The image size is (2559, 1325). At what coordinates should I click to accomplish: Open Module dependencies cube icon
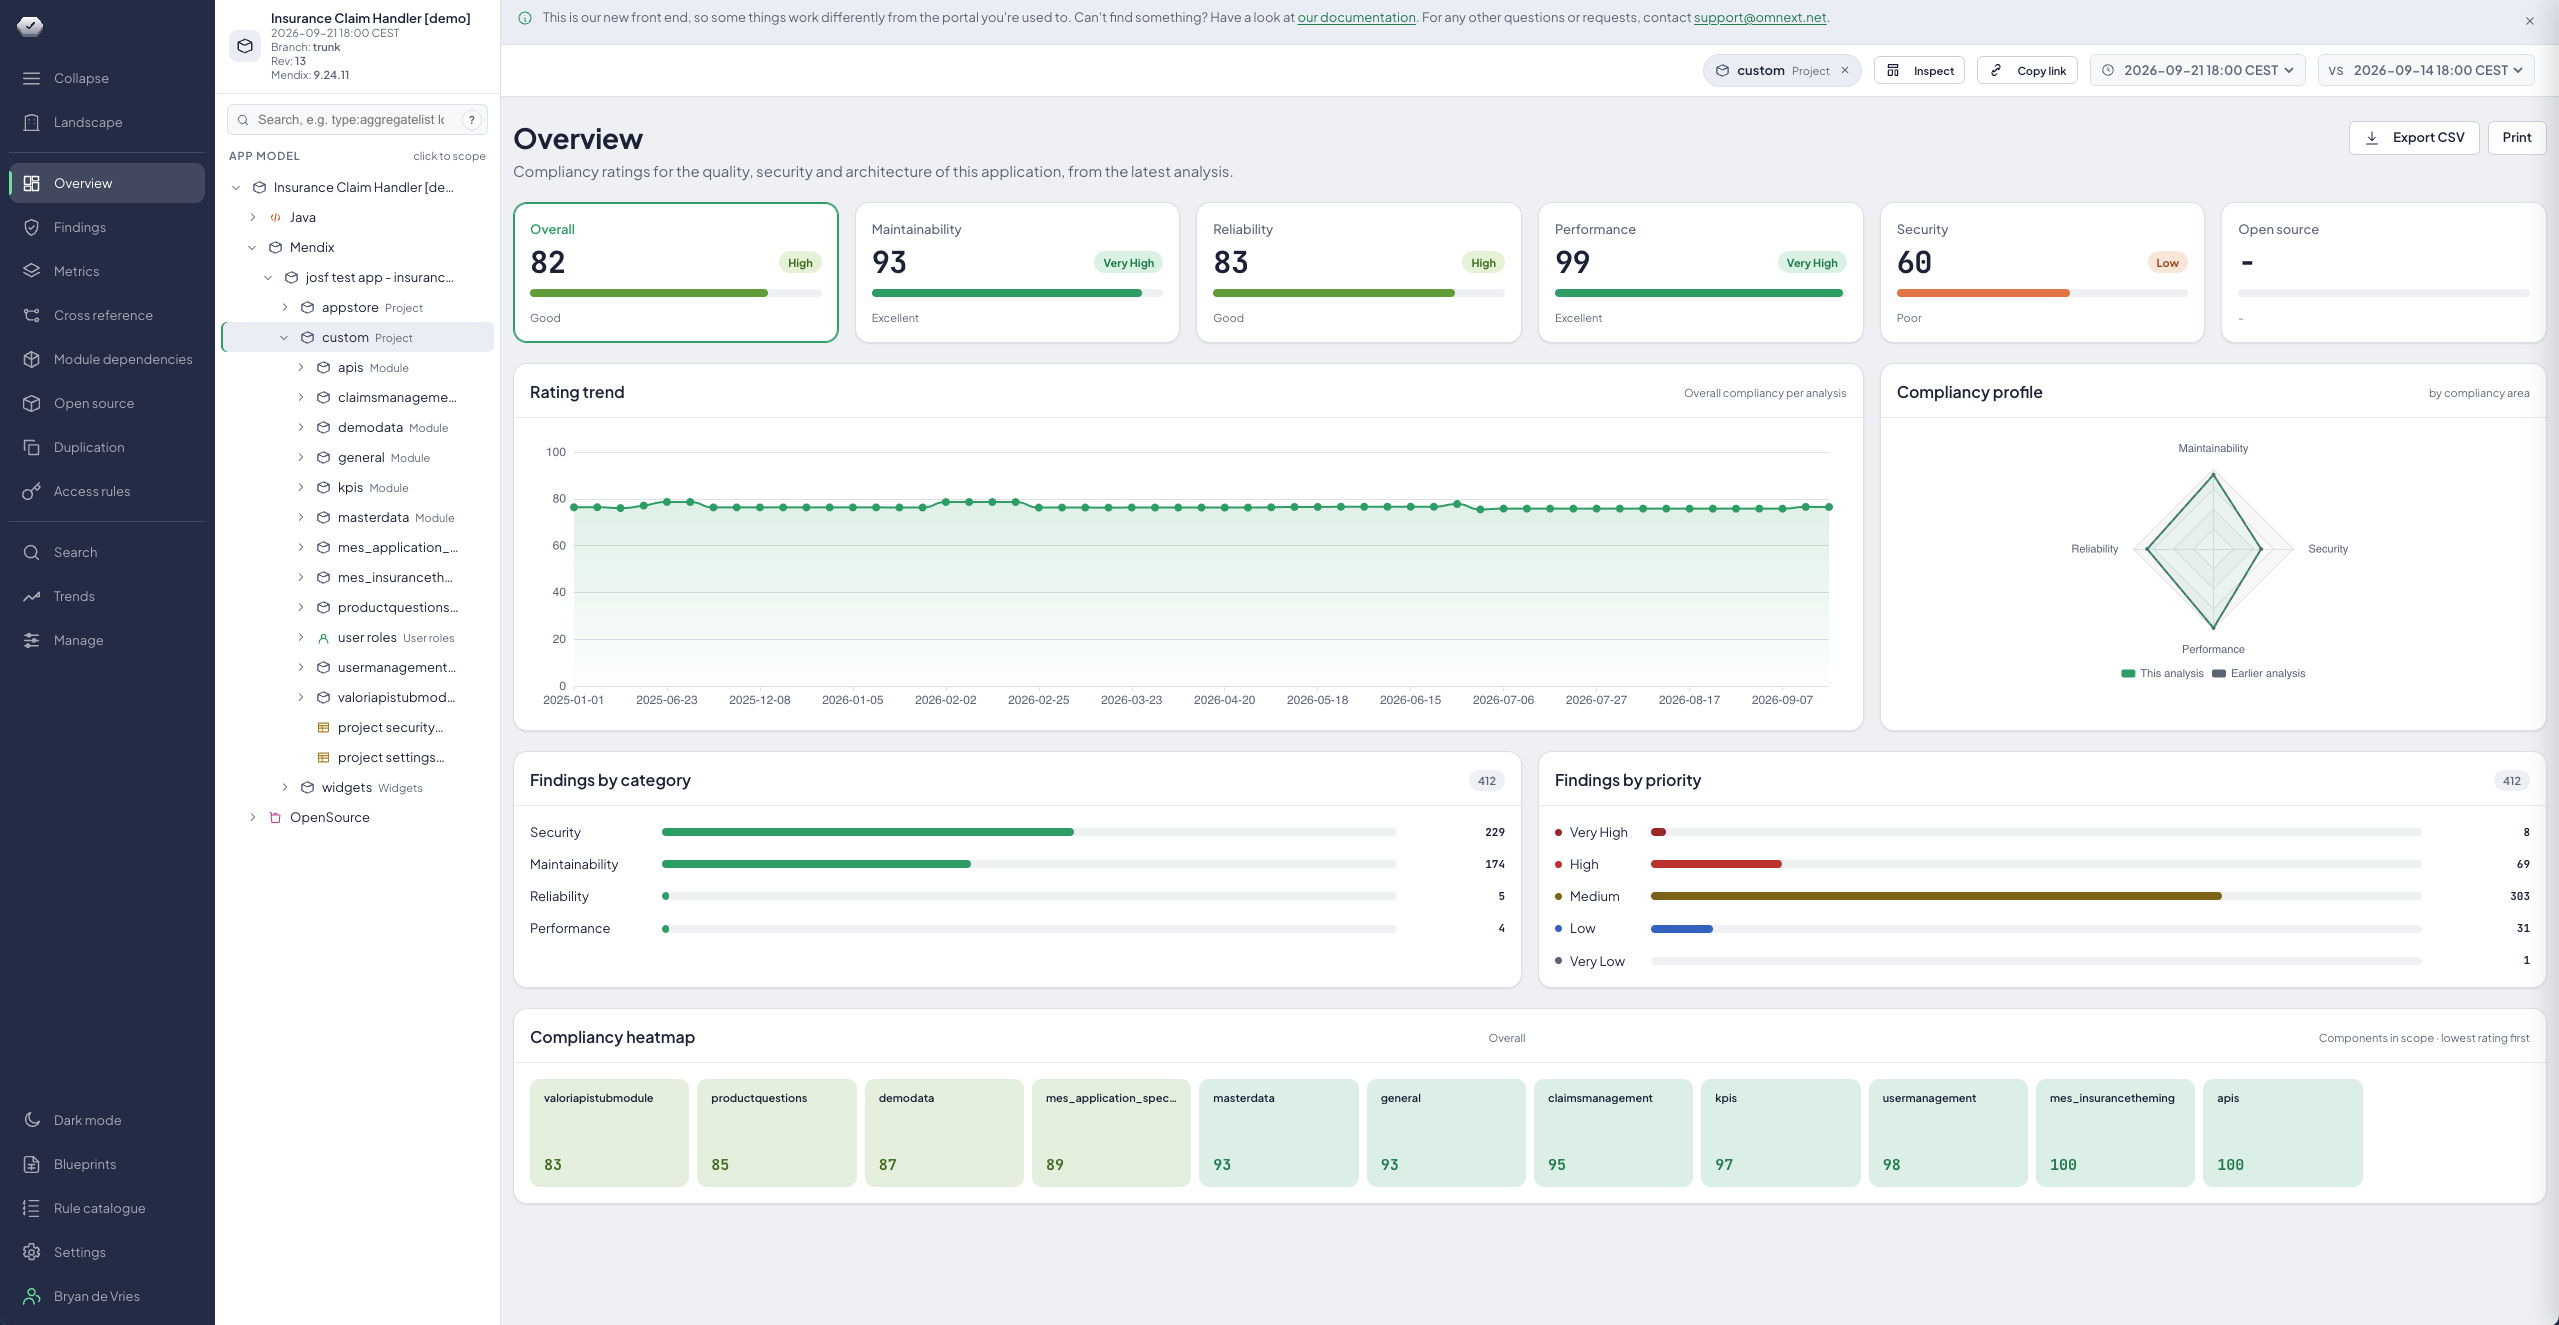tap(32, 359)
